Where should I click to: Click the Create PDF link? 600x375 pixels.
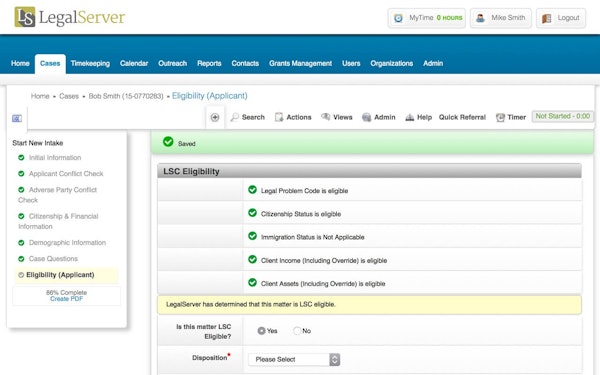(67, 299)
